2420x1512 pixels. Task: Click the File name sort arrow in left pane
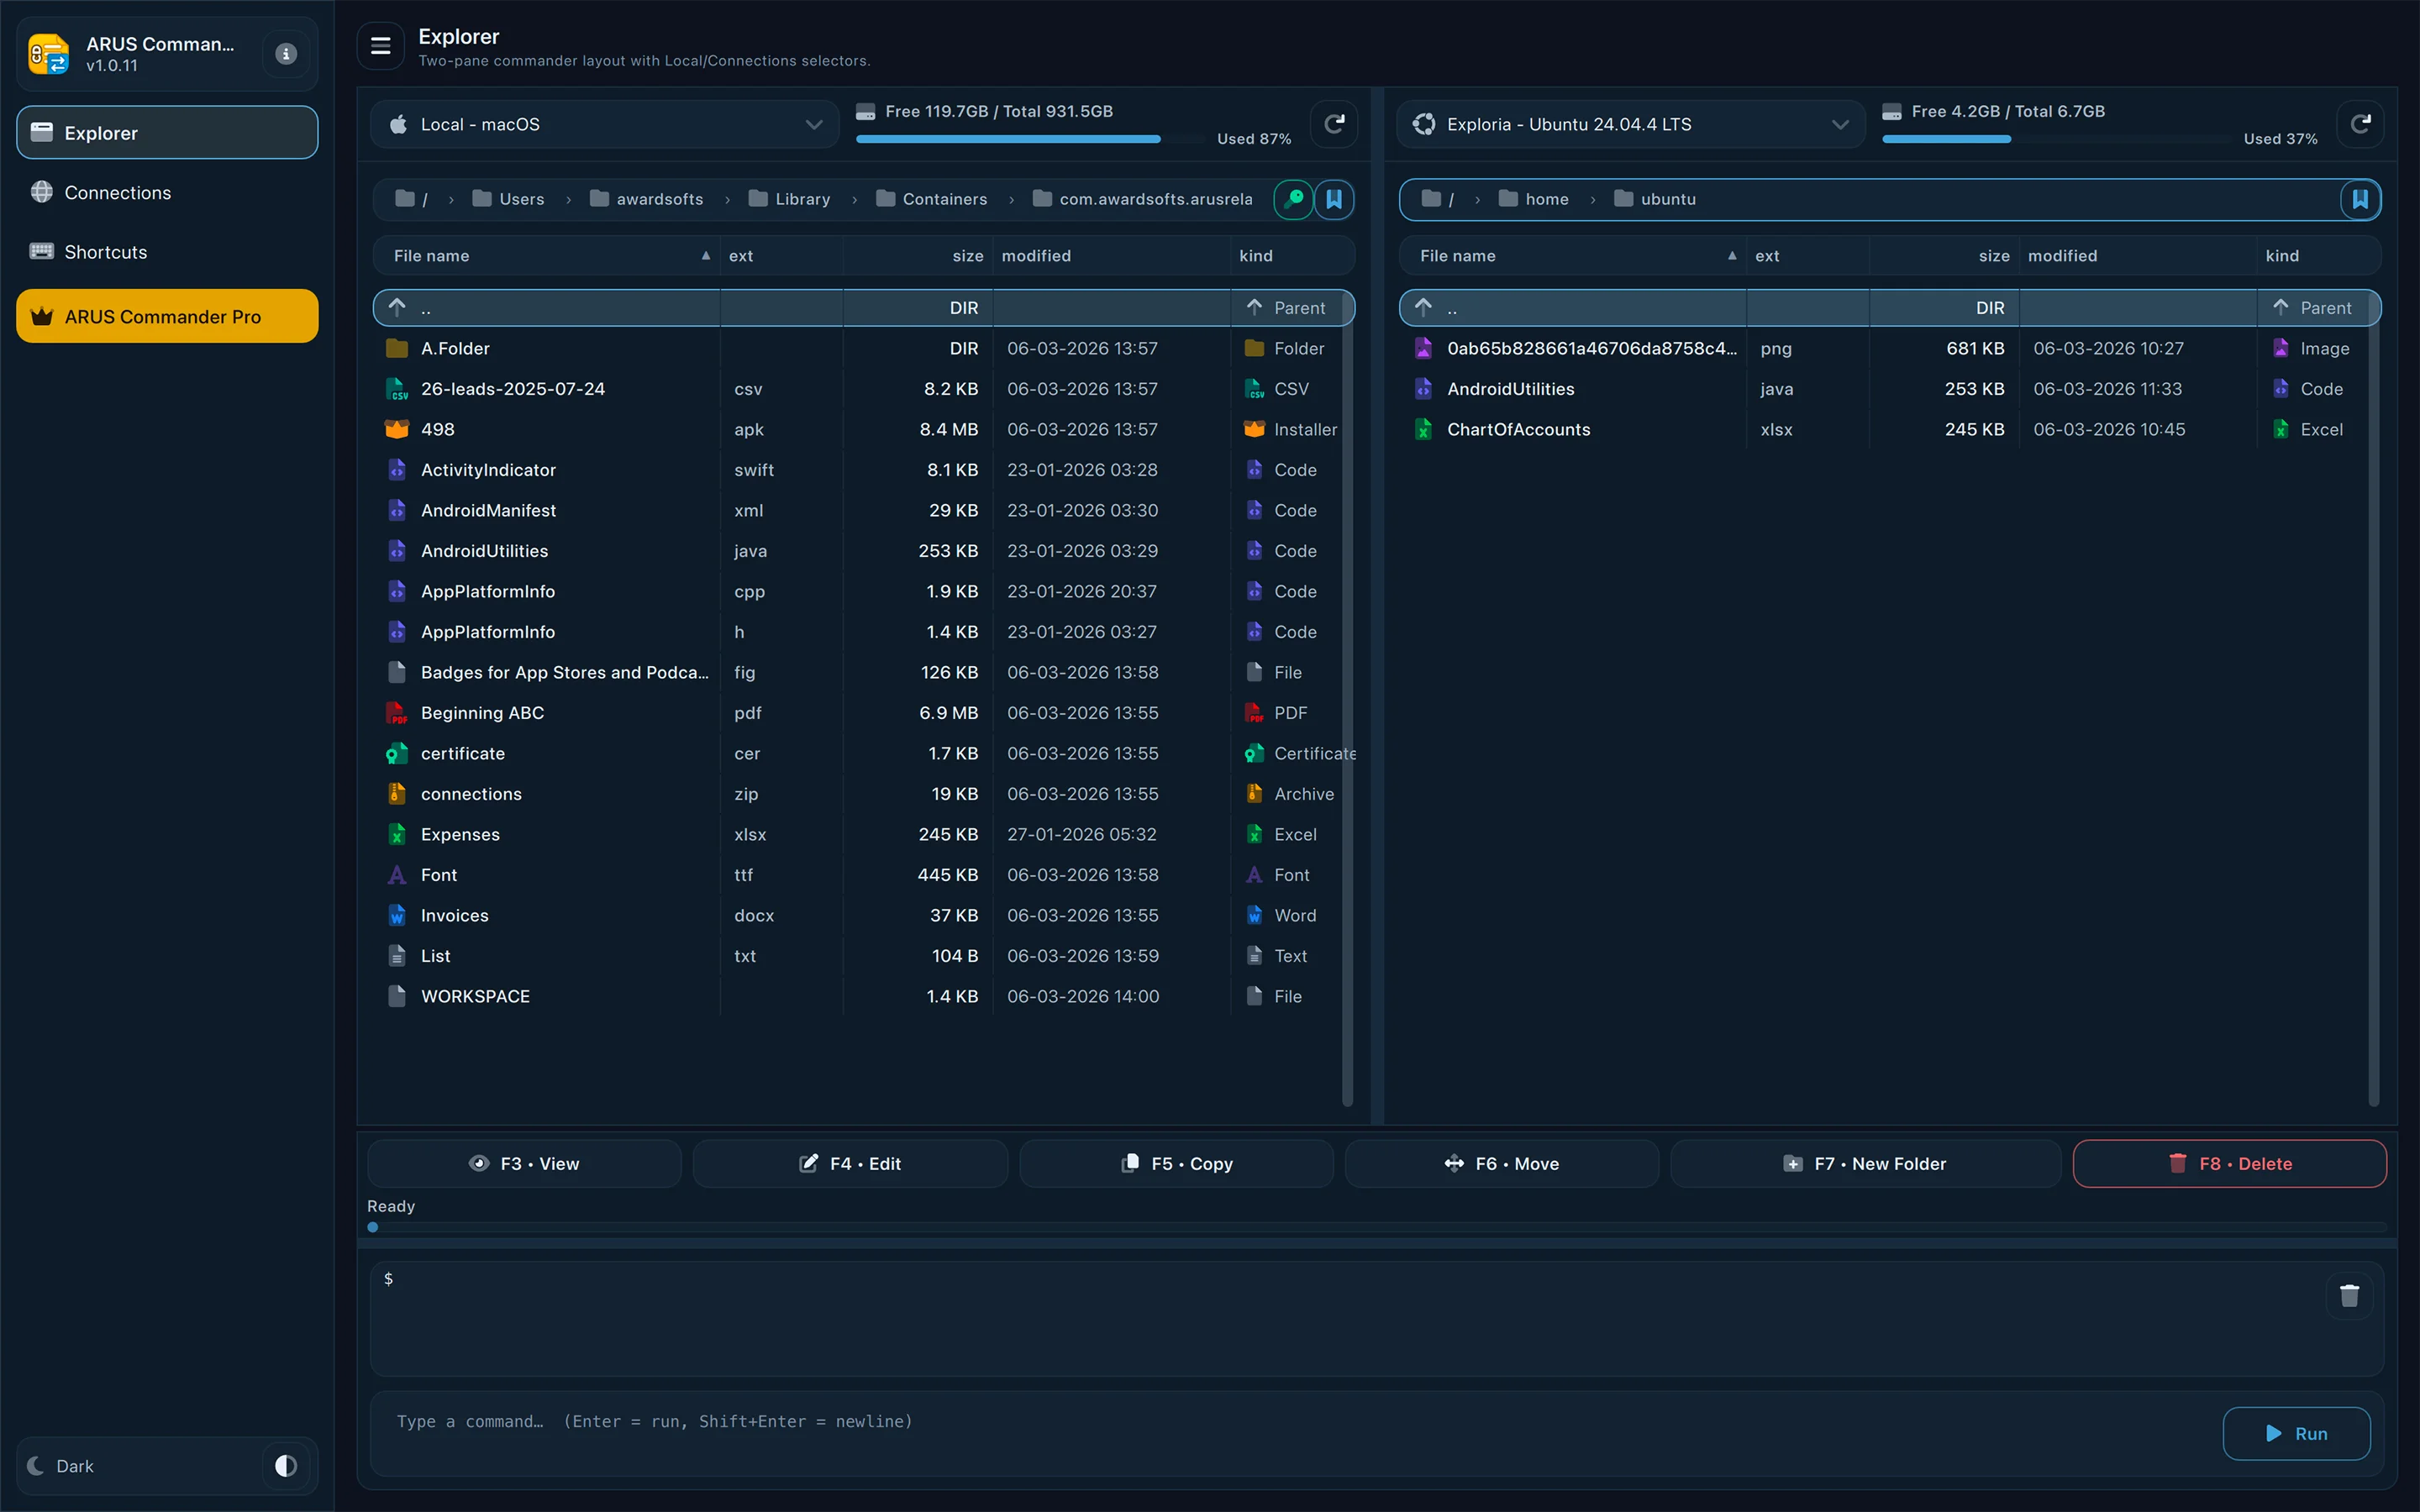point(707,255)
